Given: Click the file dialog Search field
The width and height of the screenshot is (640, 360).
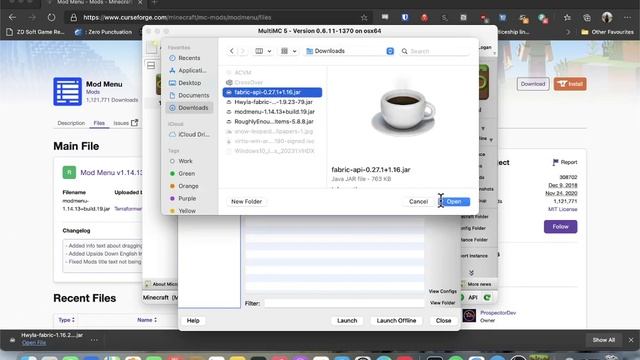Looking at the screenshot, I should click(x=435, y=51).
